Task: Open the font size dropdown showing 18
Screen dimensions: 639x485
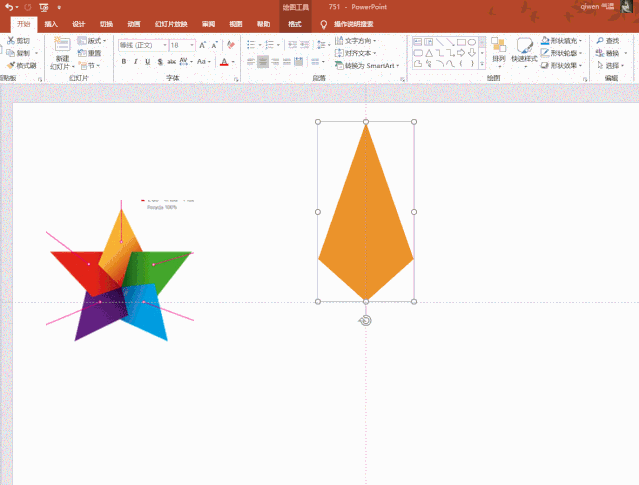Action: point(182,45)
